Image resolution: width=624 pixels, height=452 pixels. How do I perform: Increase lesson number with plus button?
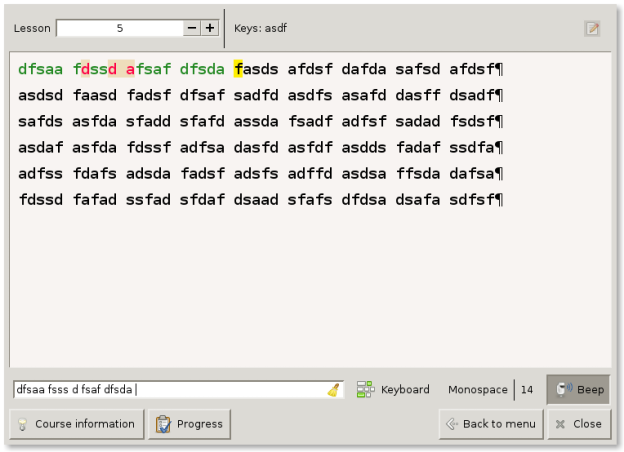(210, 28)
